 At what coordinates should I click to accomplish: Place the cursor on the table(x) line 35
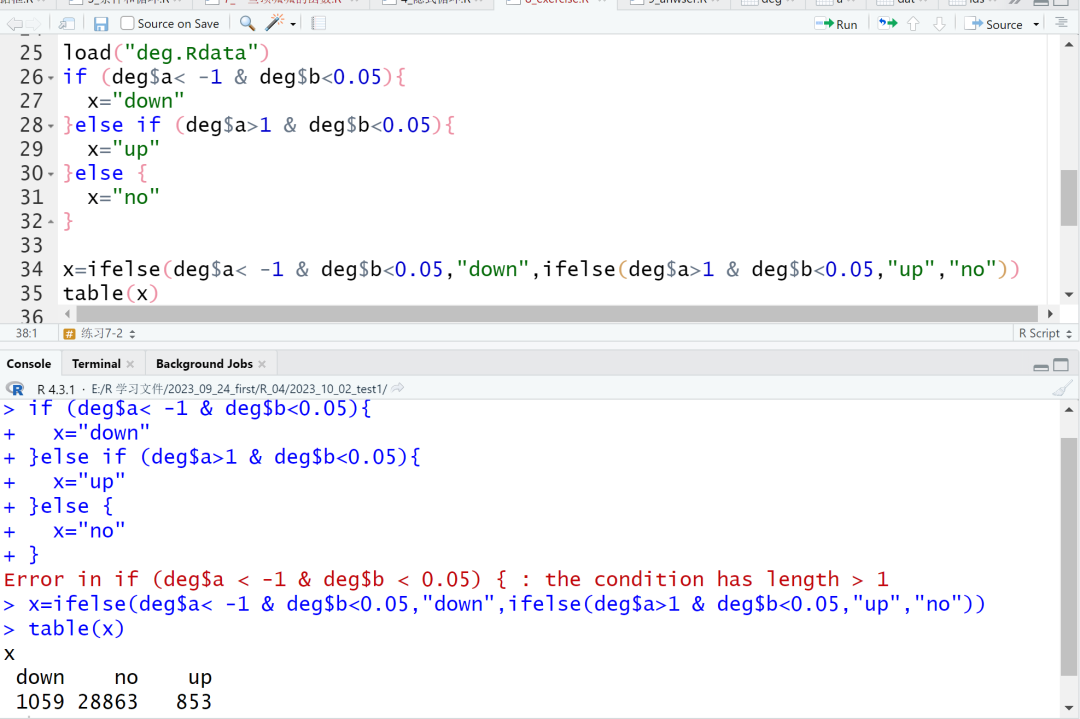tap(111, 293)
